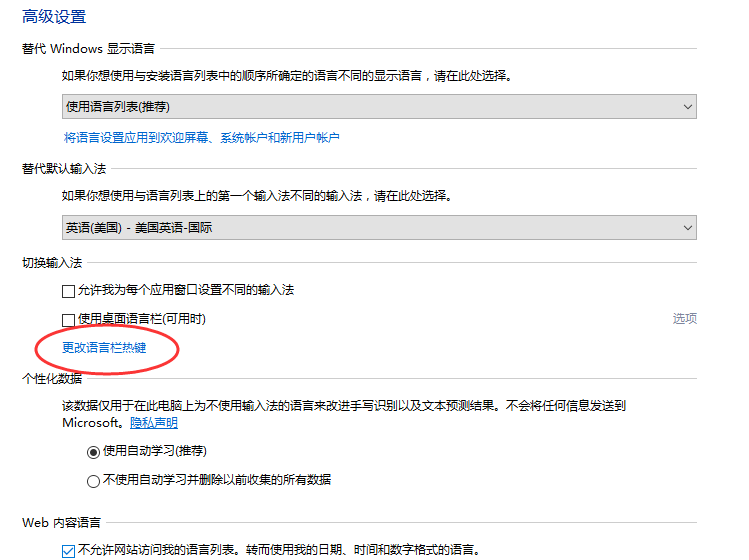Click the 个性化数据 section heading
749x560 pixels.
point(53,378)
